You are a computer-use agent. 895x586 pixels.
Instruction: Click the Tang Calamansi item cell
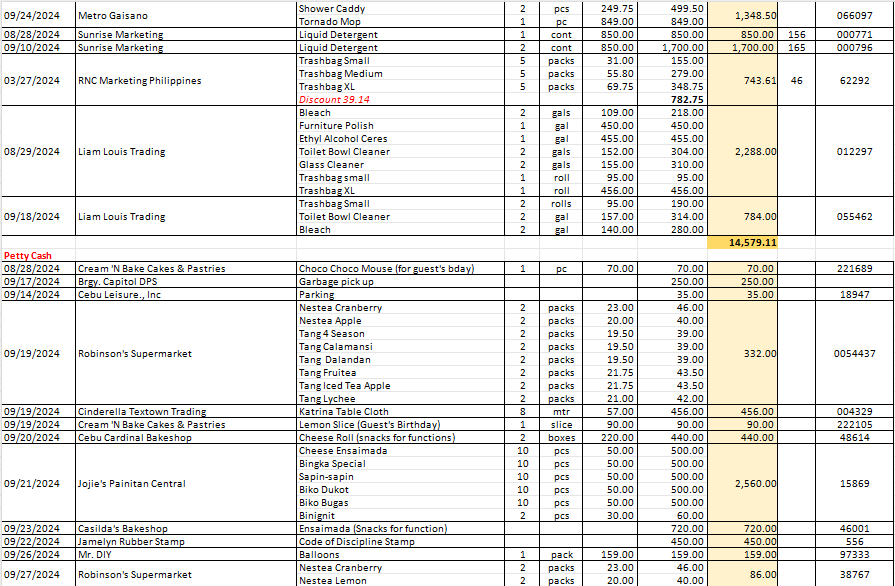400,346
